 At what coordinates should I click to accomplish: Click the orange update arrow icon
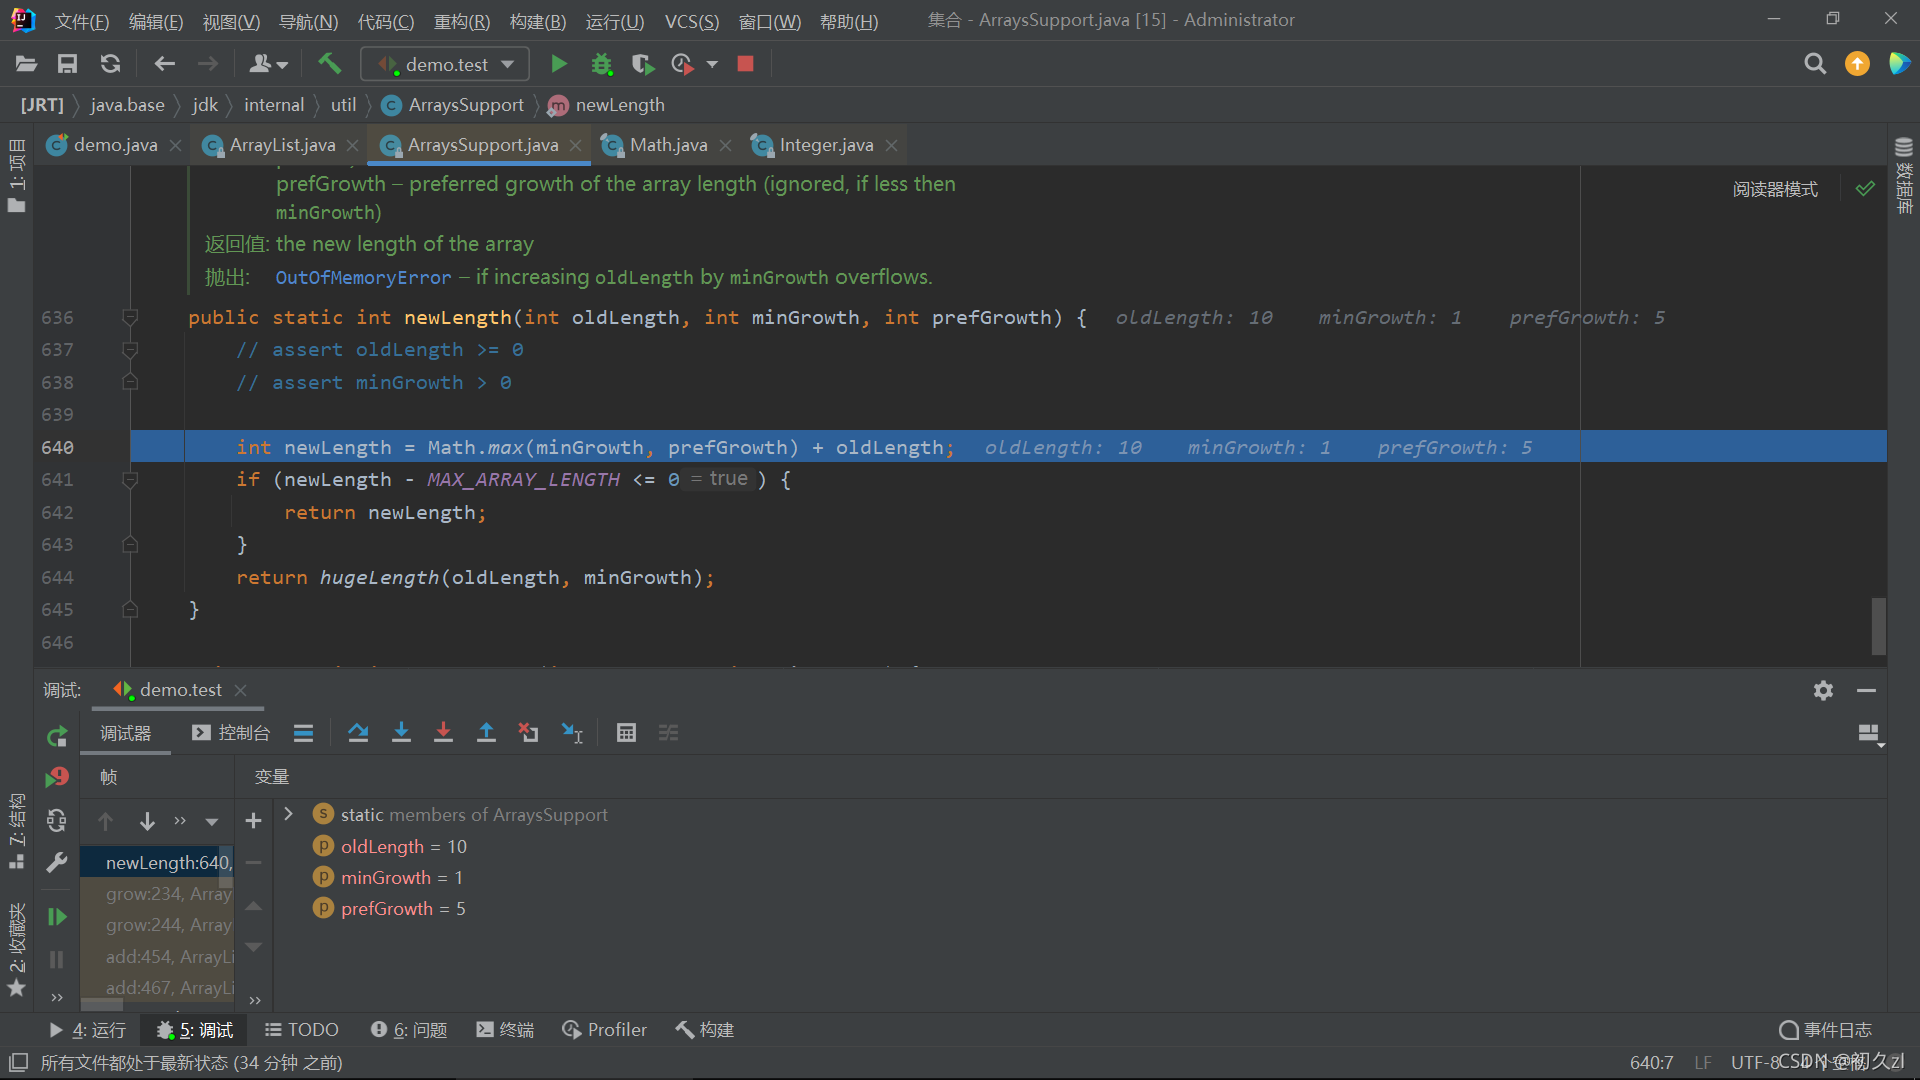(x=1857, y=64)
